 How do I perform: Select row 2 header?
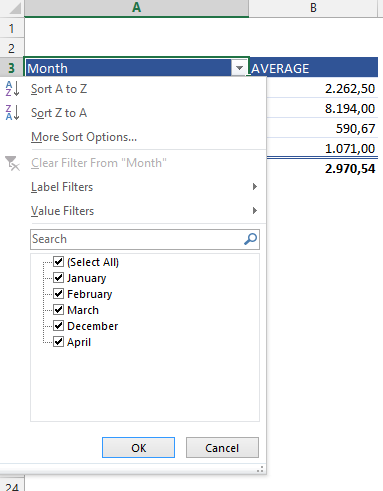tap(12, 48)
